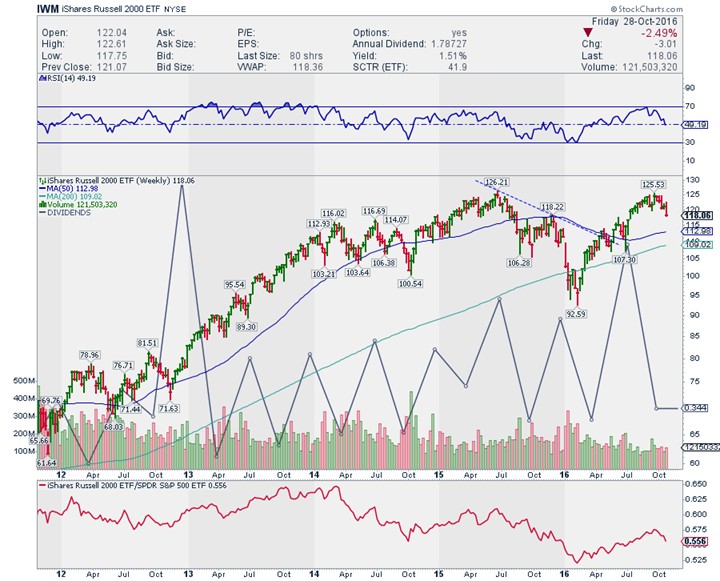The image size is (720, 581).
Task: Click the 114.07 price label
Action: tap(396, 220)
